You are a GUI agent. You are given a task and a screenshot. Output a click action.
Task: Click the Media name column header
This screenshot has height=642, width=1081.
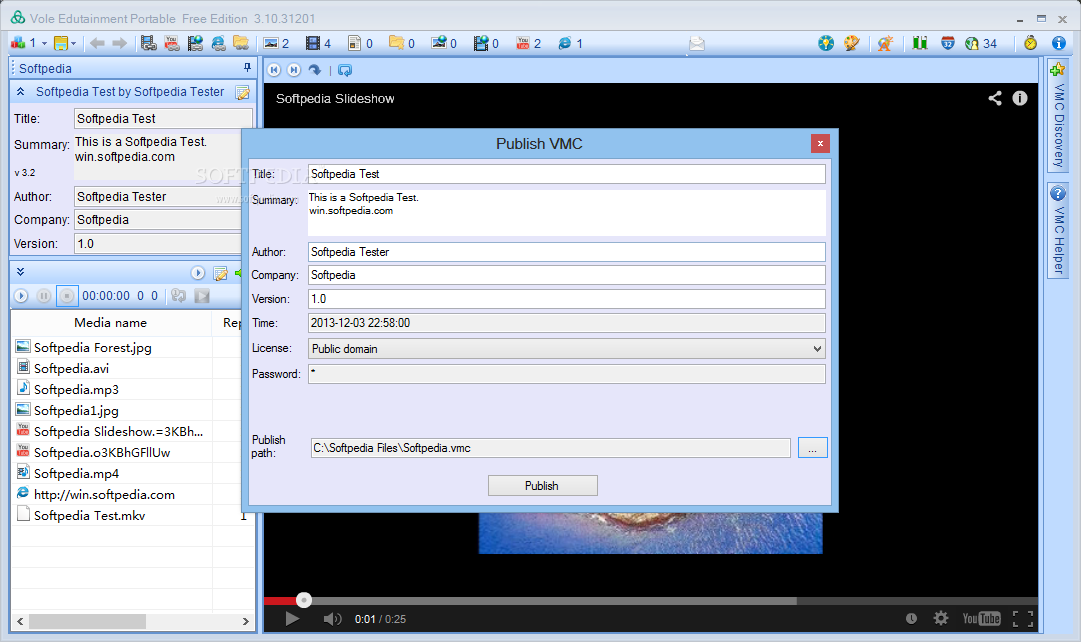110,323
